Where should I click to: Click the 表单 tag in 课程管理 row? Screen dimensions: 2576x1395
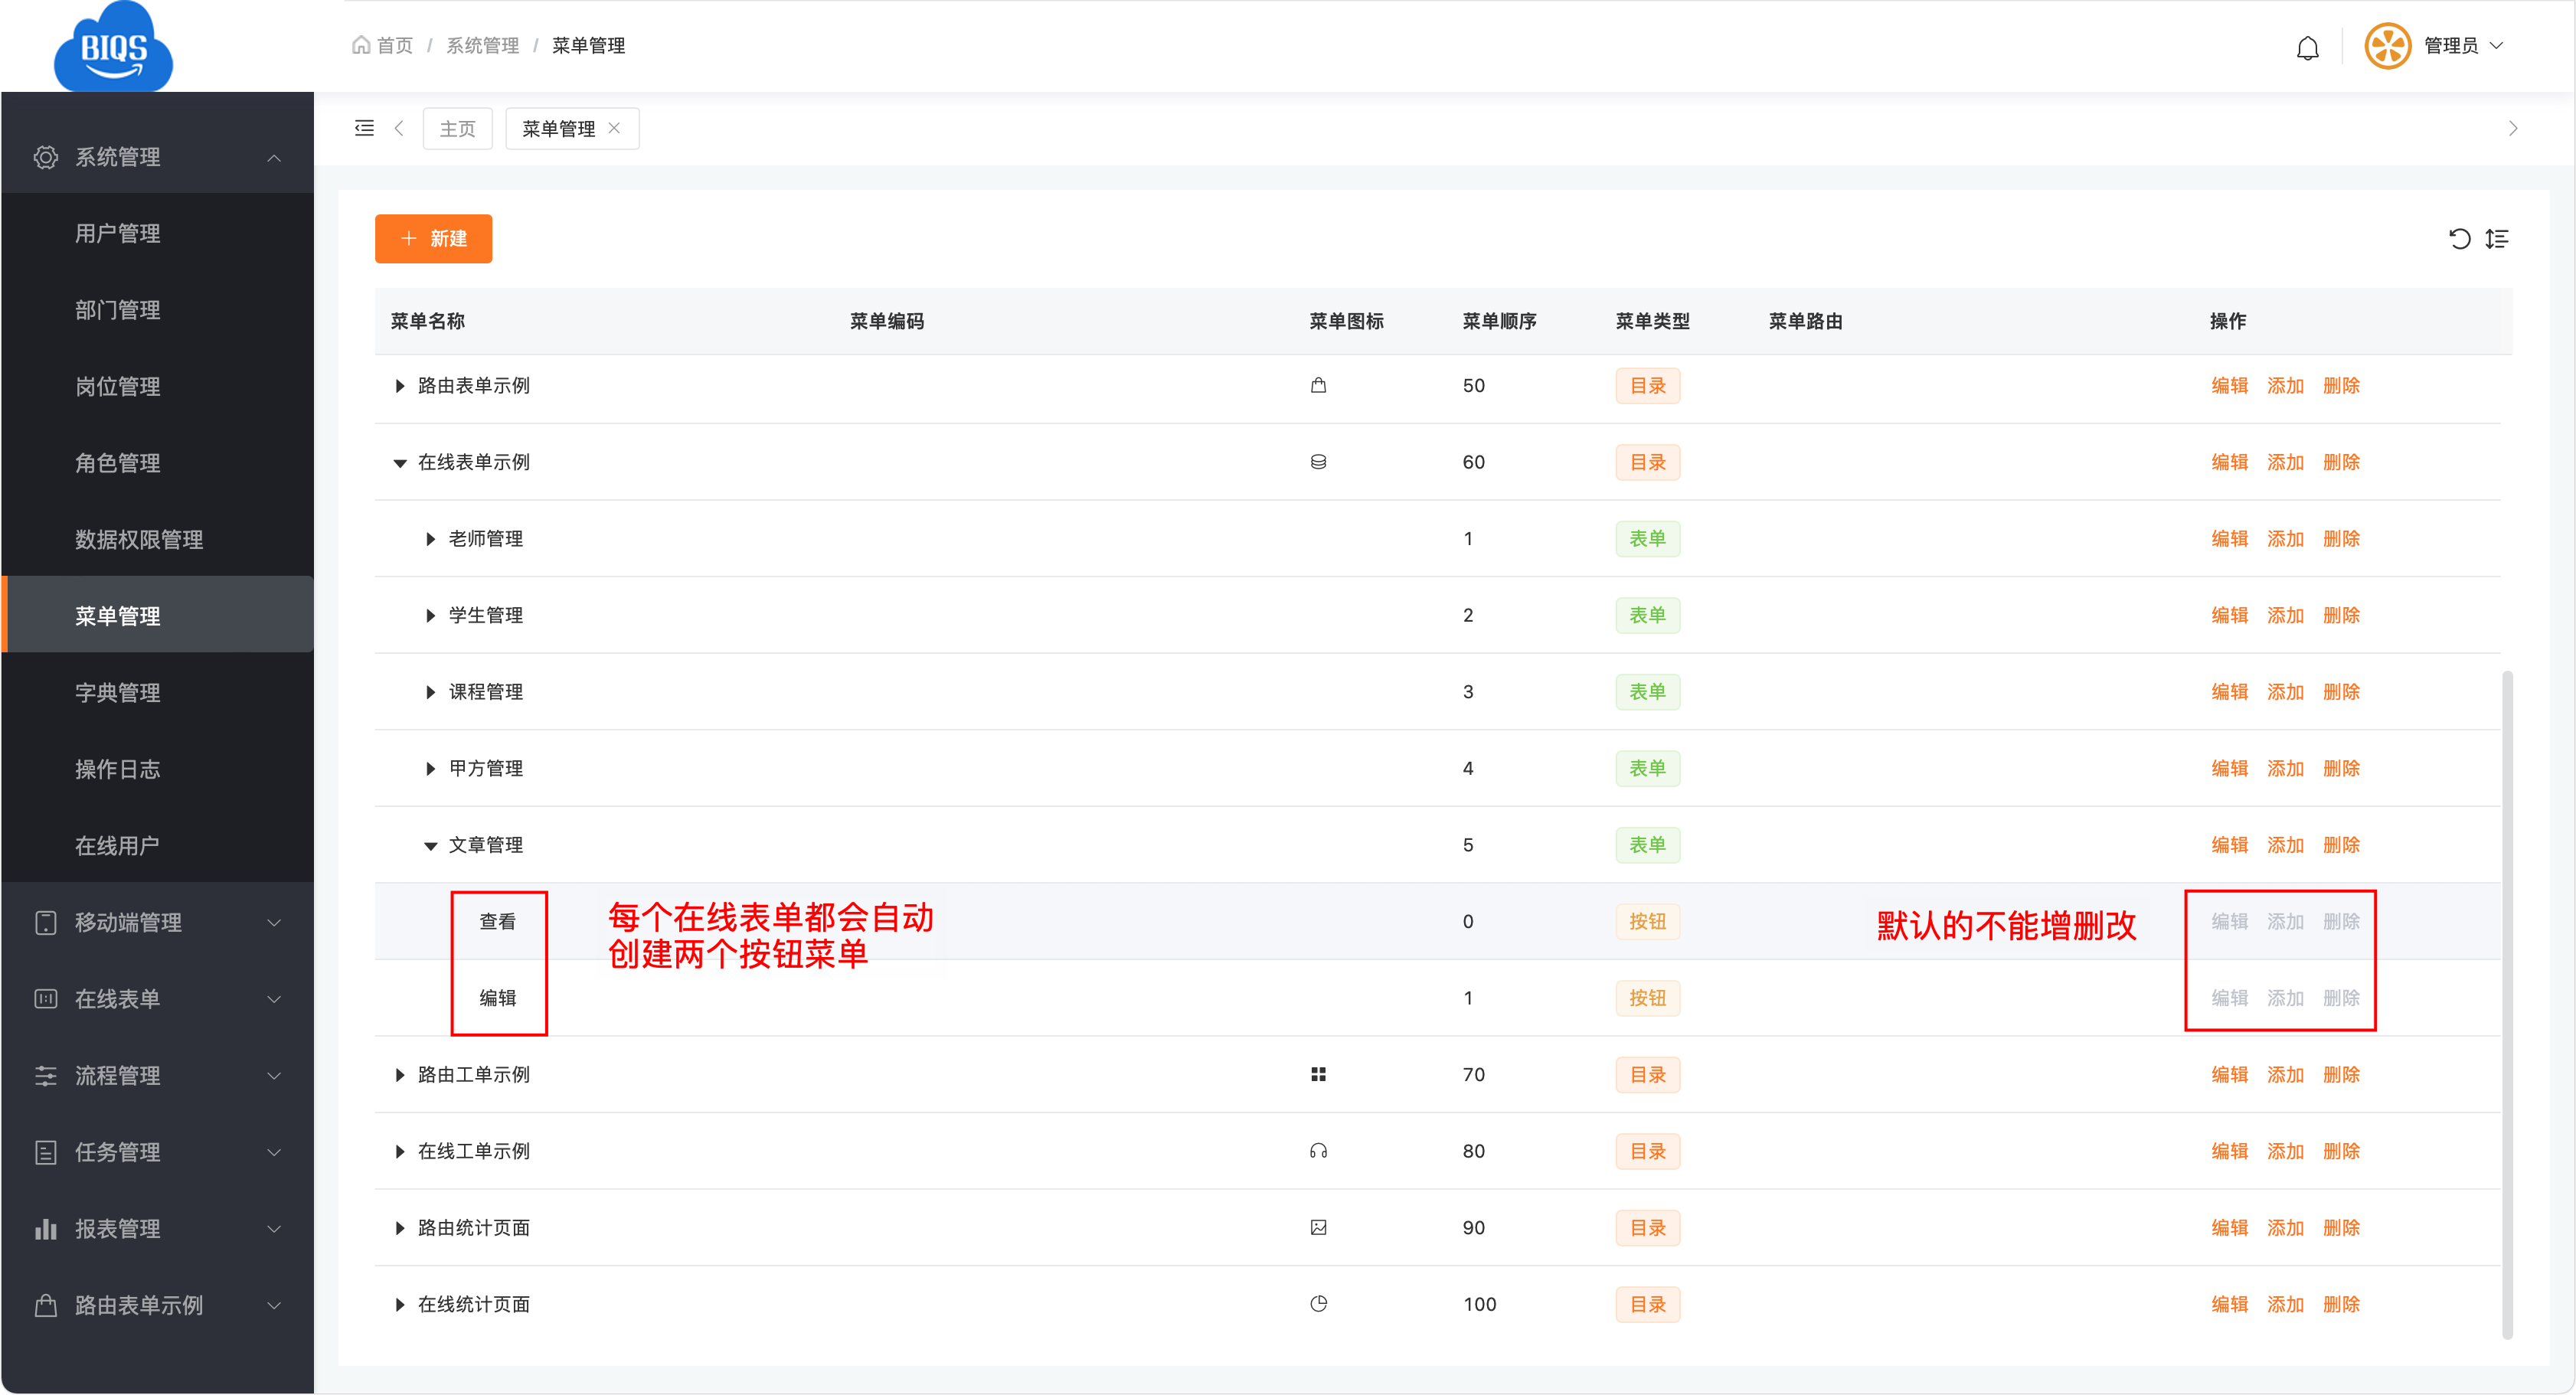click(x=1647, y=692)
